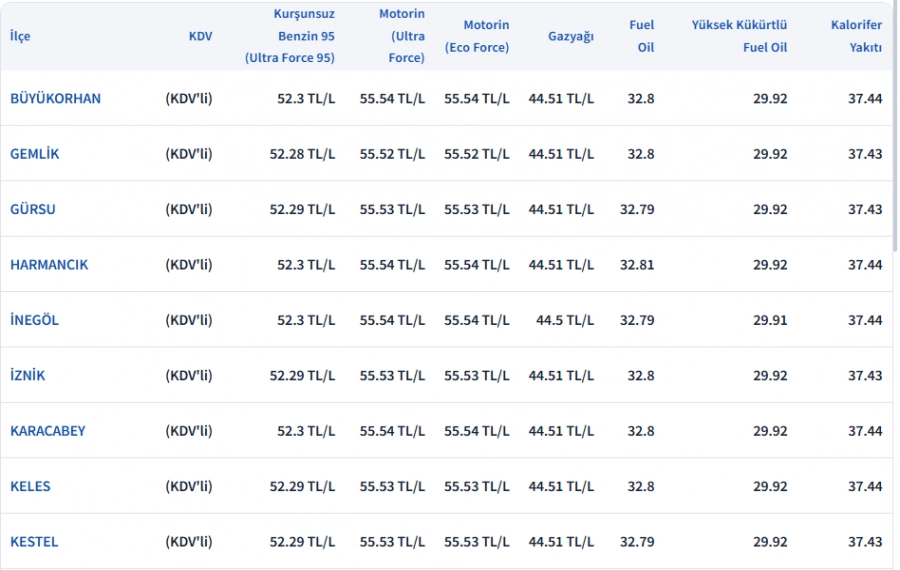Open the HARMANCIK district link
Image resolution: width=900 pixels, height=570 pixels.
click(x=49, y=265)
